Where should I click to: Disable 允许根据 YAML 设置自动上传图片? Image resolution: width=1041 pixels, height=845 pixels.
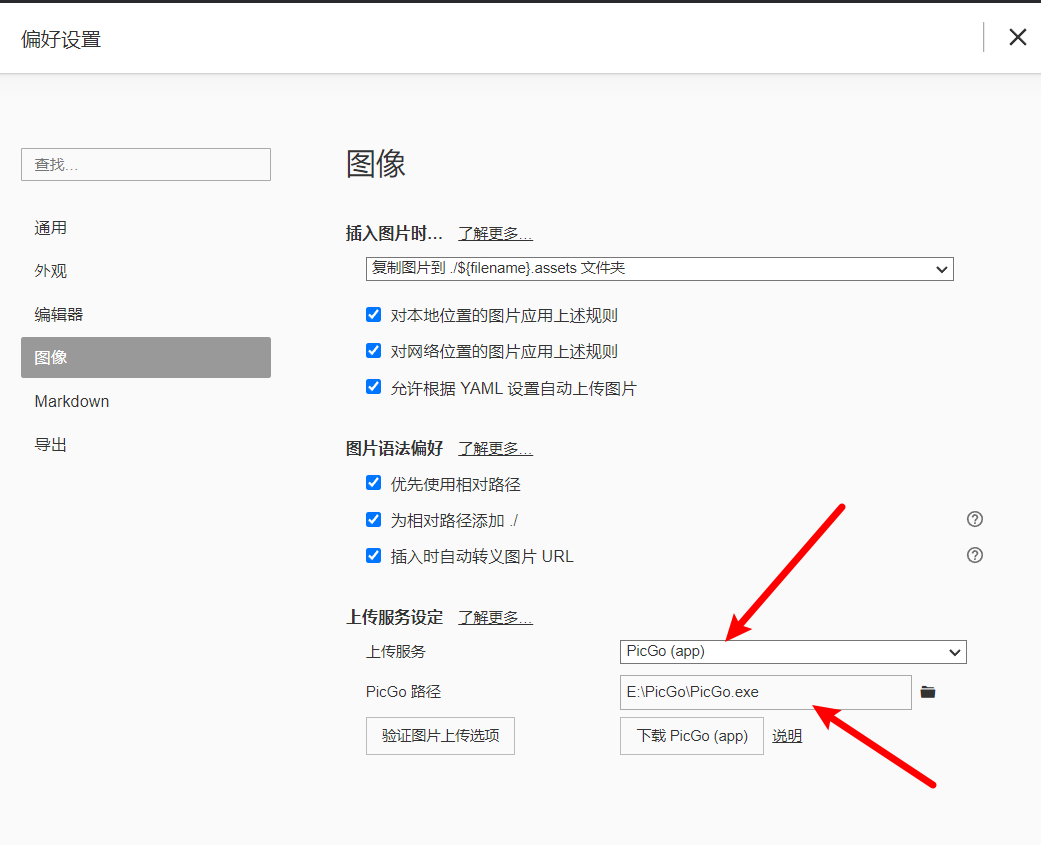(x=374, y=387)
